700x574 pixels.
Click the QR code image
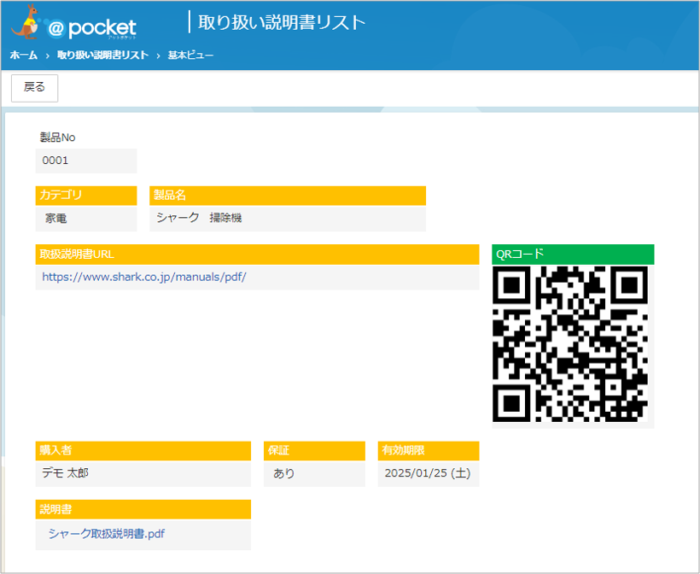pos(570,344)
